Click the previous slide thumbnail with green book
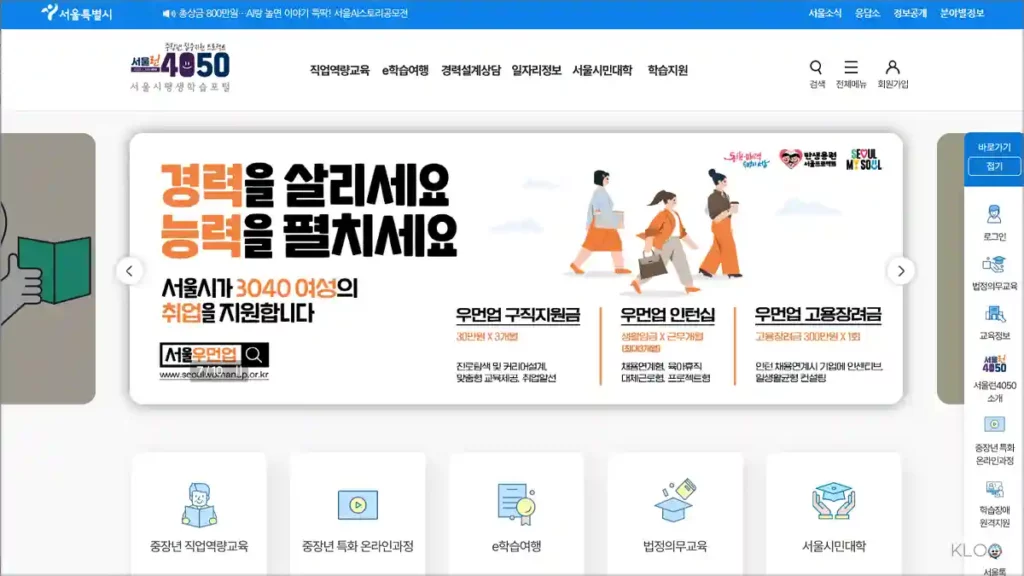 [x=48, y=268]
